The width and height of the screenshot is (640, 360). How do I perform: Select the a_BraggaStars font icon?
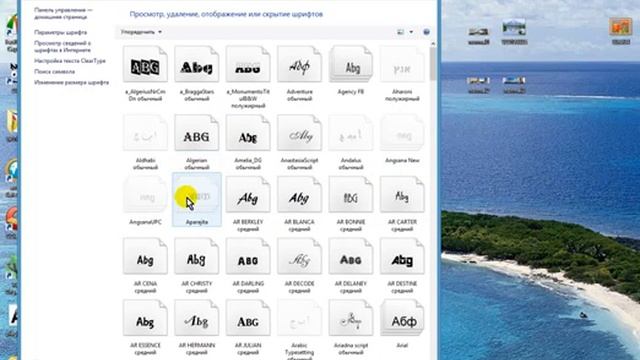197,64
